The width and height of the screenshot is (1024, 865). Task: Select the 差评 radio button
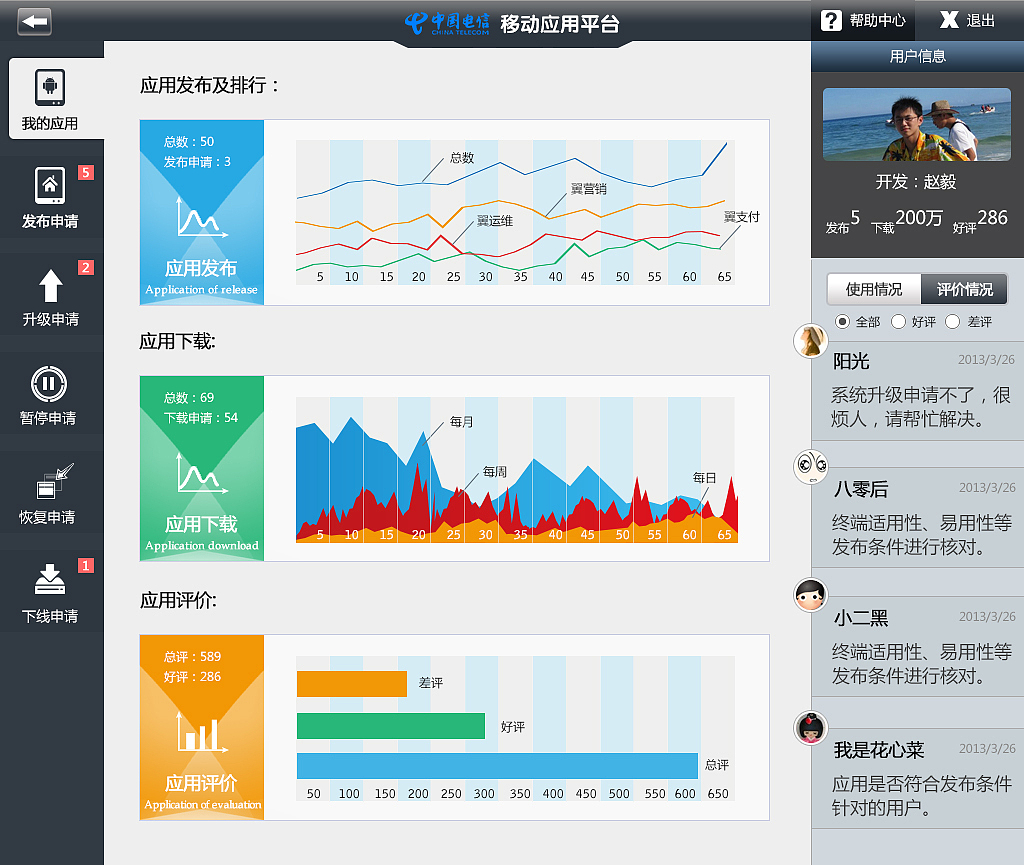tap(953, 322)
